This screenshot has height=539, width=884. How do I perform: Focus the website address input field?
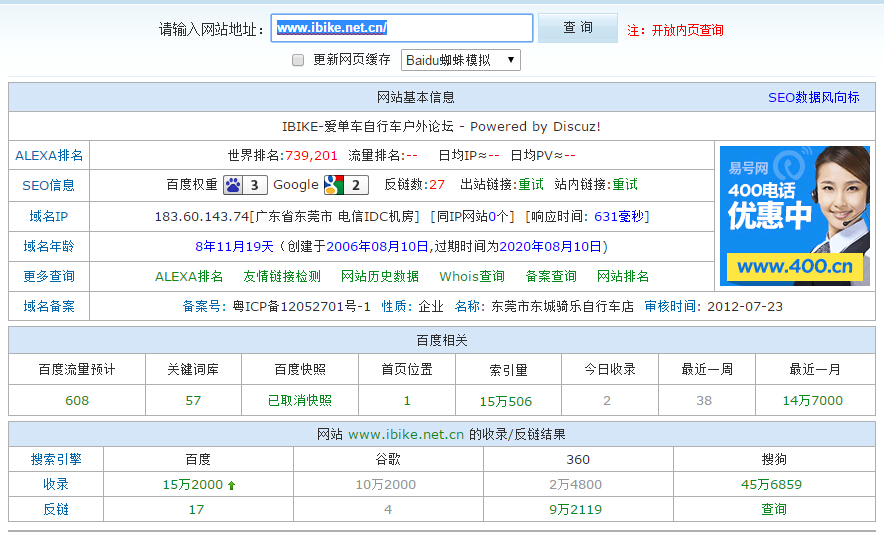coord(402,28)
